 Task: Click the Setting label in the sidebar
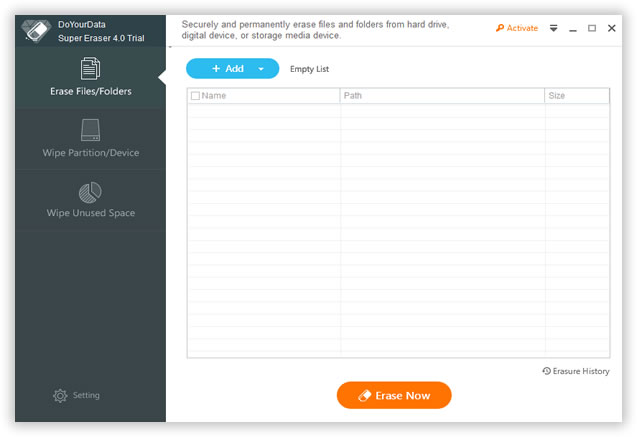[86, 395]
